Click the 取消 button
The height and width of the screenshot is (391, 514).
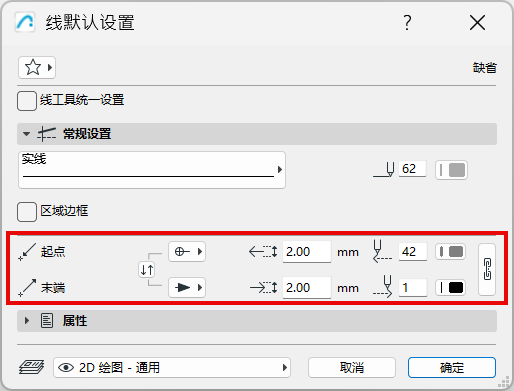pos(352,368)
